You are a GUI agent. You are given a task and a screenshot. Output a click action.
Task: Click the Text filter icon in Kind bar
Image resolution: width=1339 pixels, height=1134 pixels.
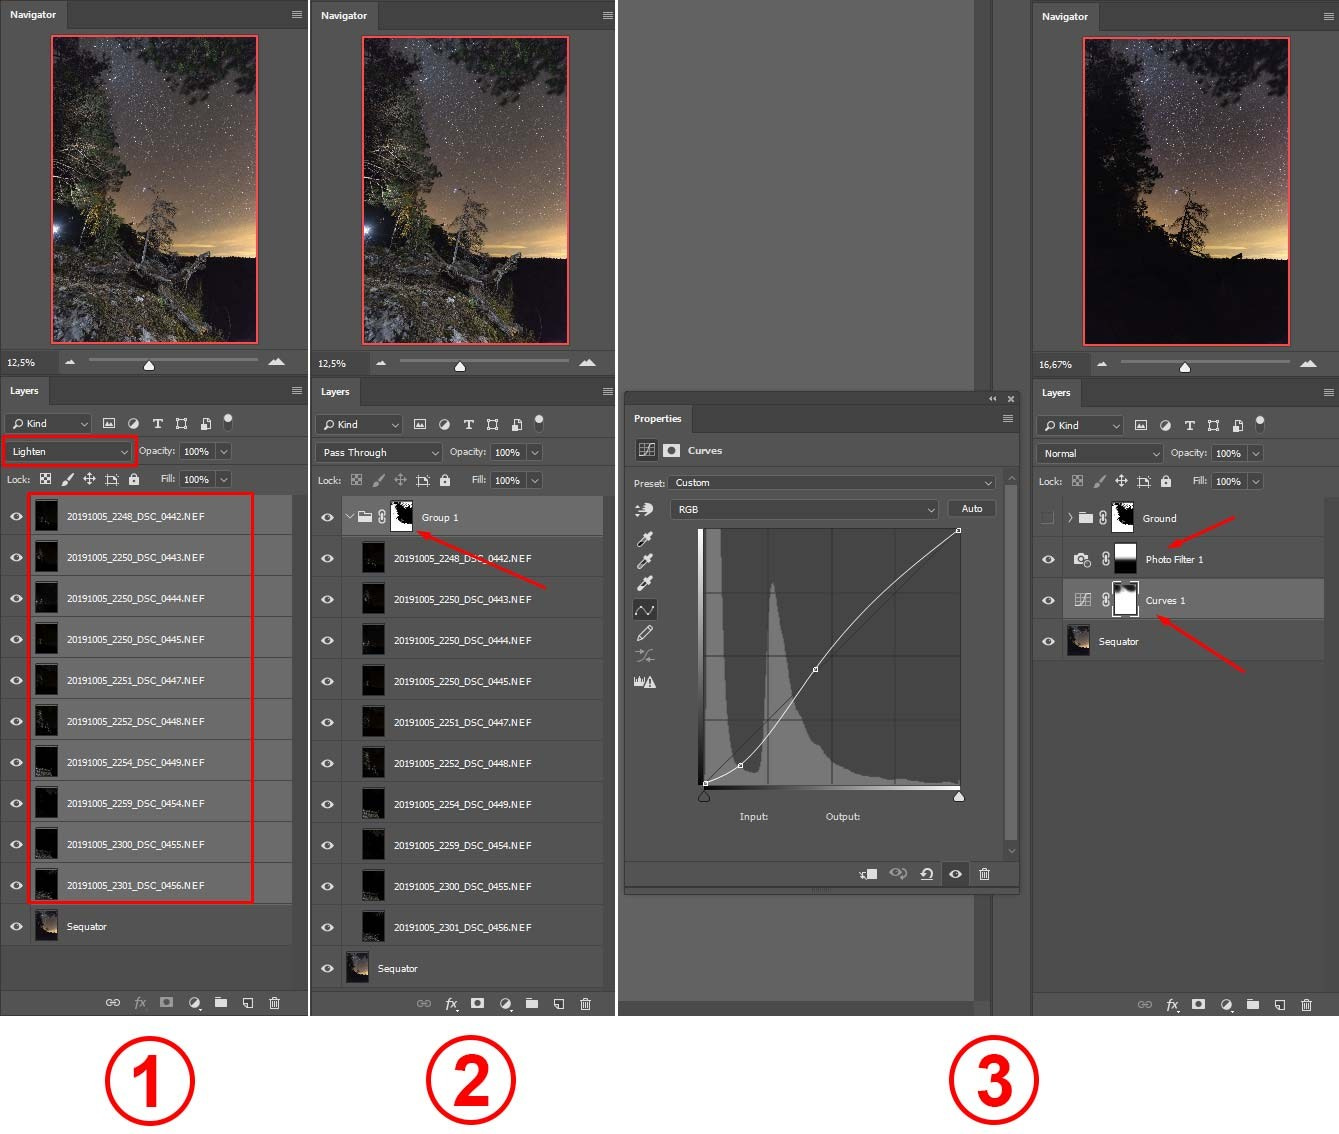[x=157, y=423]
